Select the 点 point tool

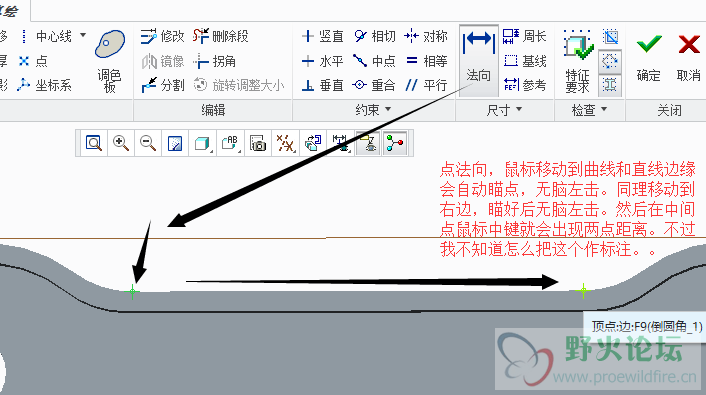click(x=33, y=61)
